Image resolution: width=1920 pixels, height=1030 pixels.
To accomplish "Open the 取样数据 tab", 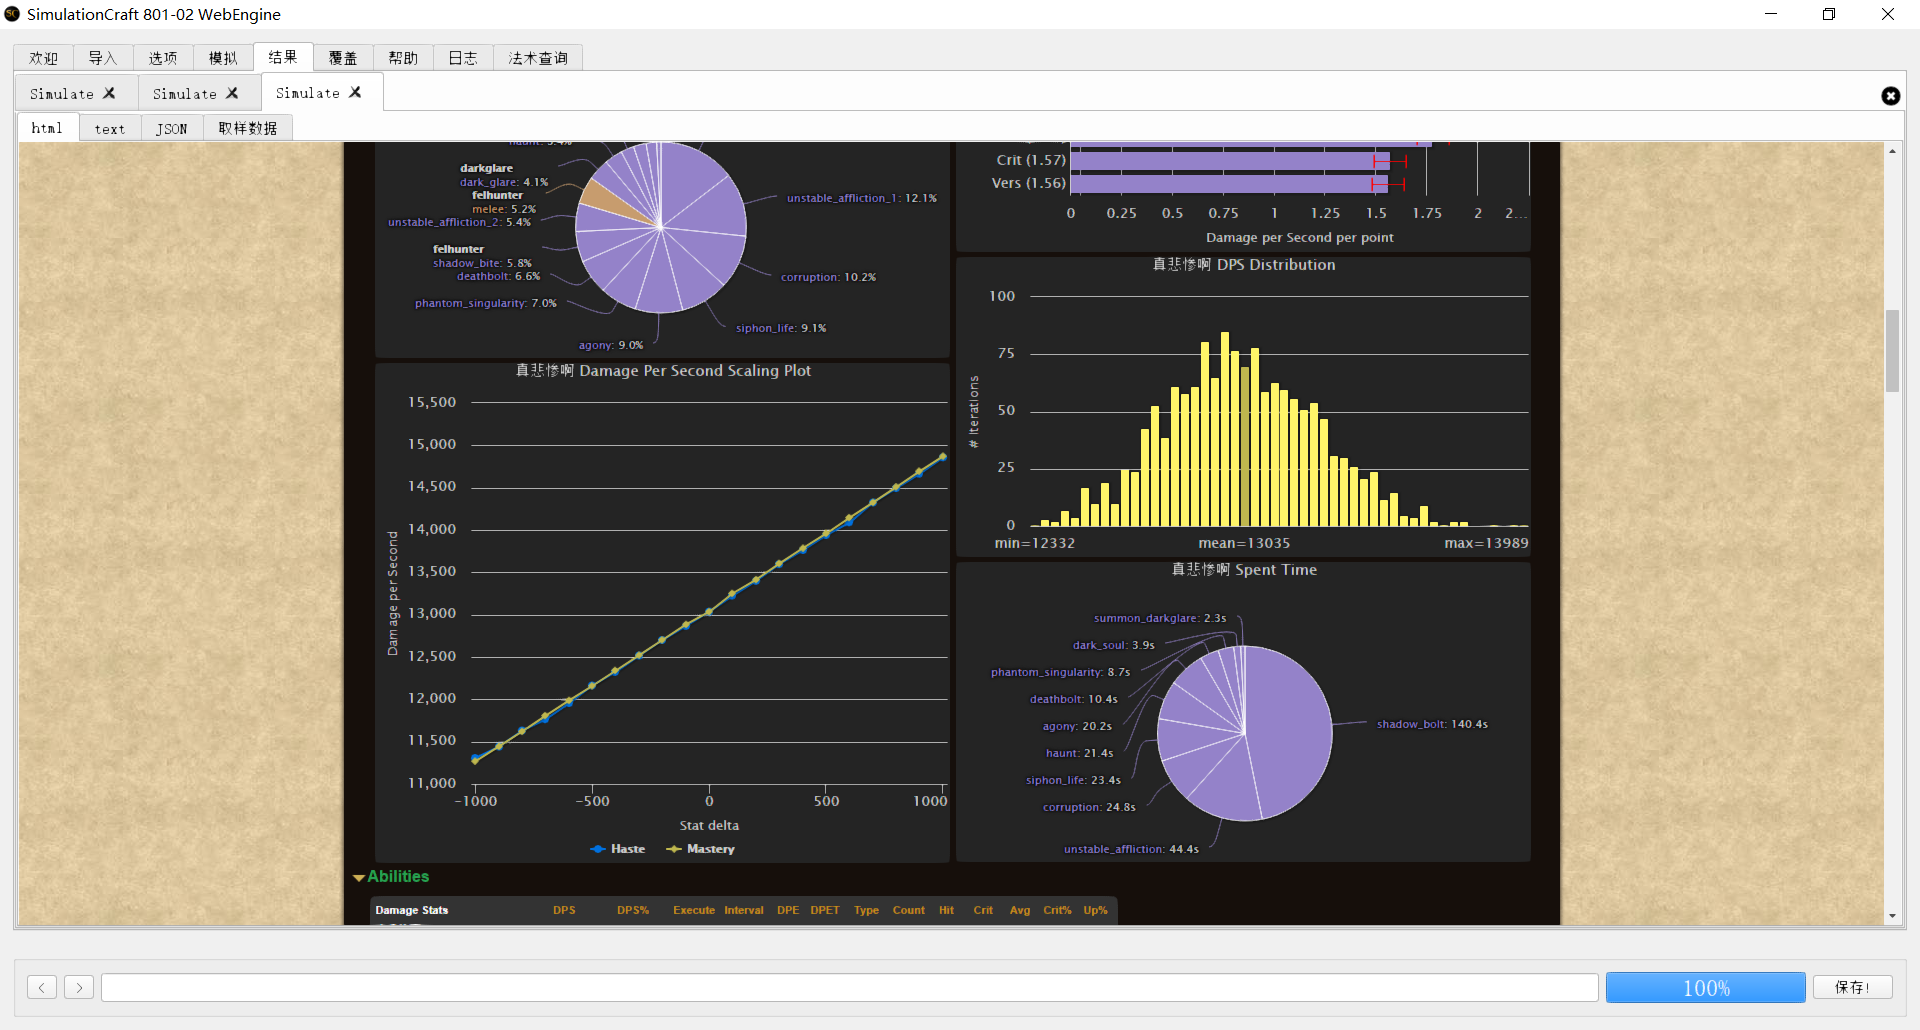I will point(247,129).
